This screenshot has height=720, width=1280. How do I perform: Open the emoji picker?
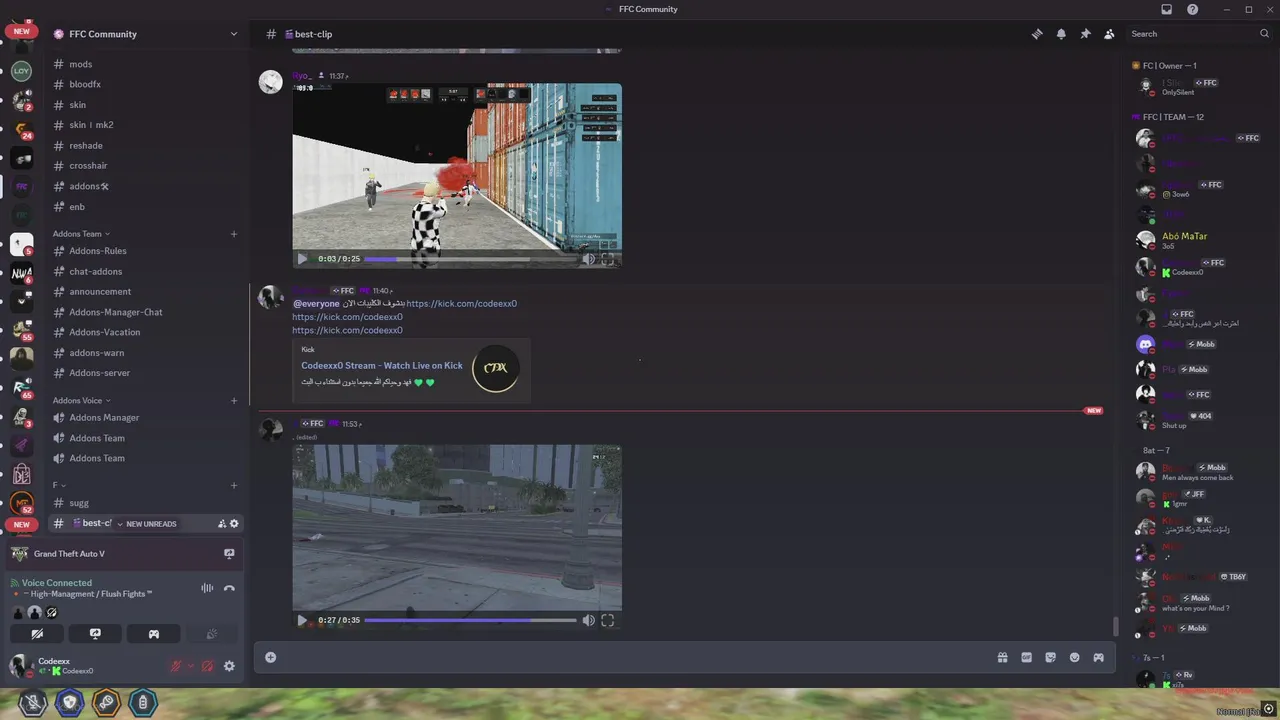(x=1074, y=657)
